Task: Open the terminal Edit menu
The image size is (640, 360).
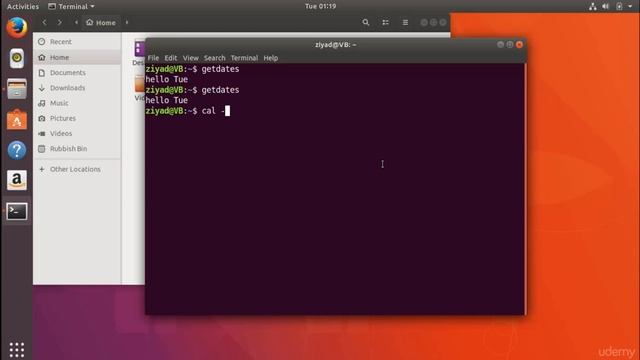Action: 171,58
